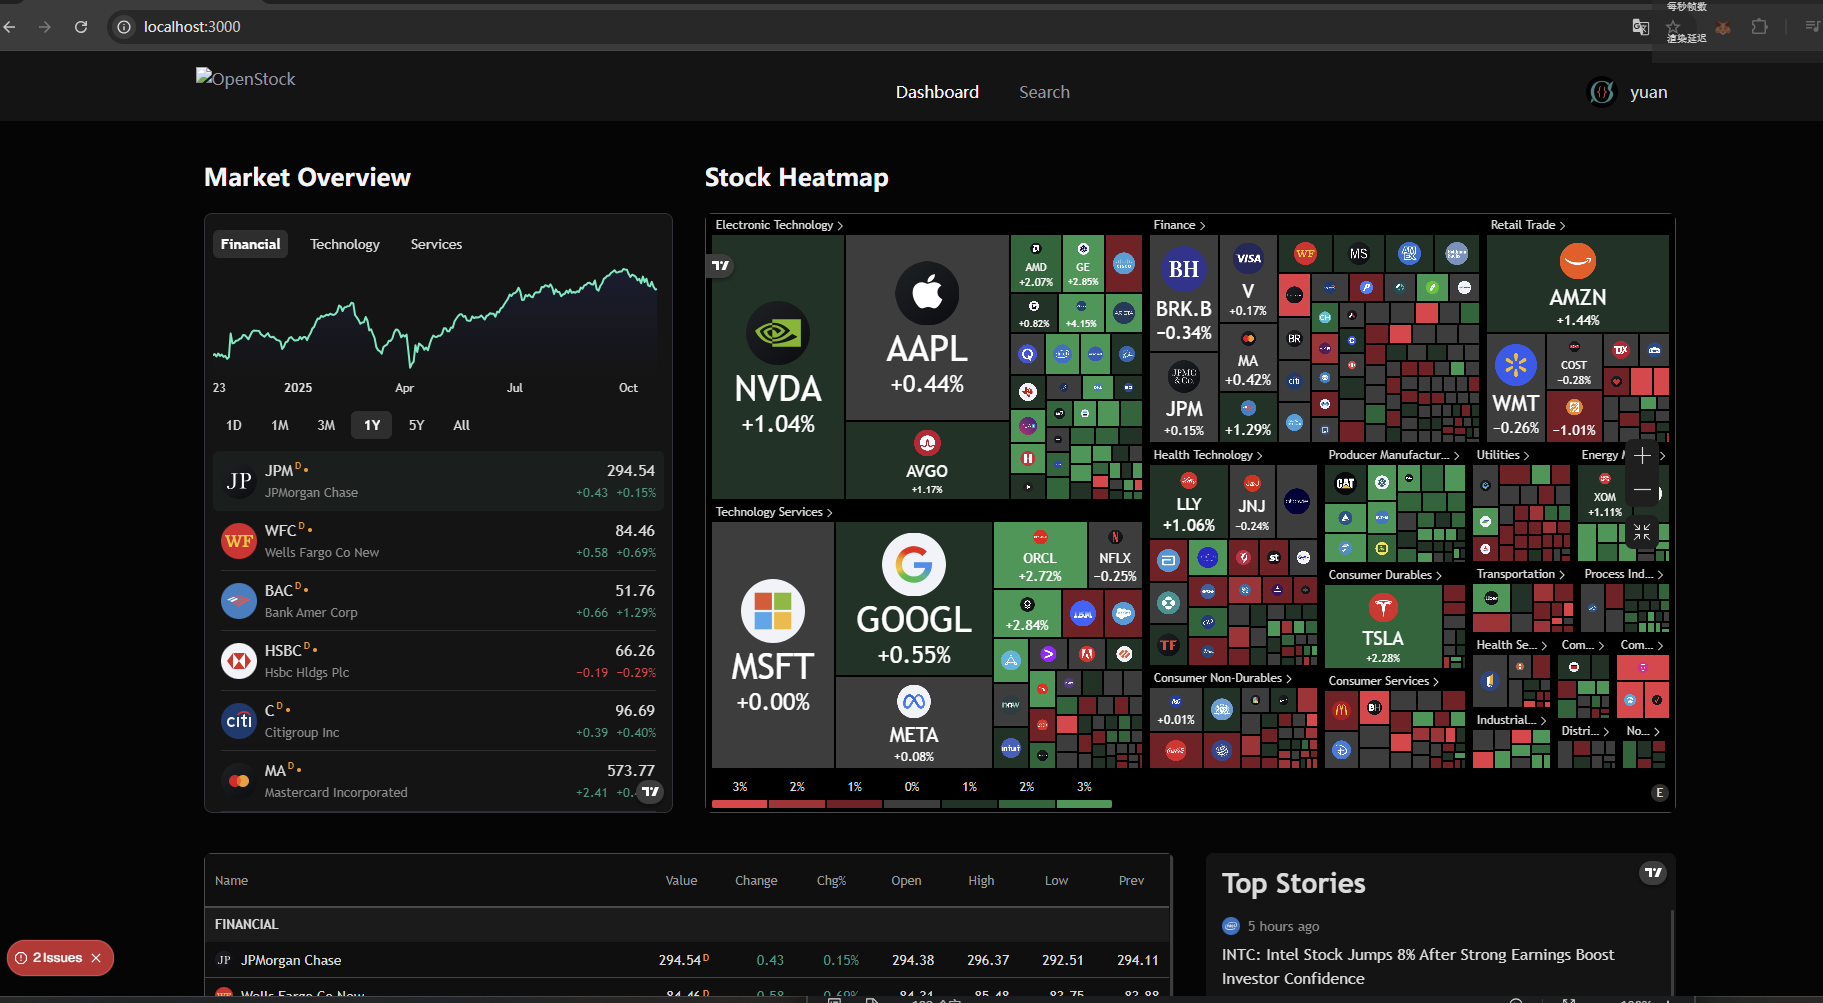The width and height of the screenshot is (1823, 1003).
Task: Select the 1D time range
Action: 234,425
